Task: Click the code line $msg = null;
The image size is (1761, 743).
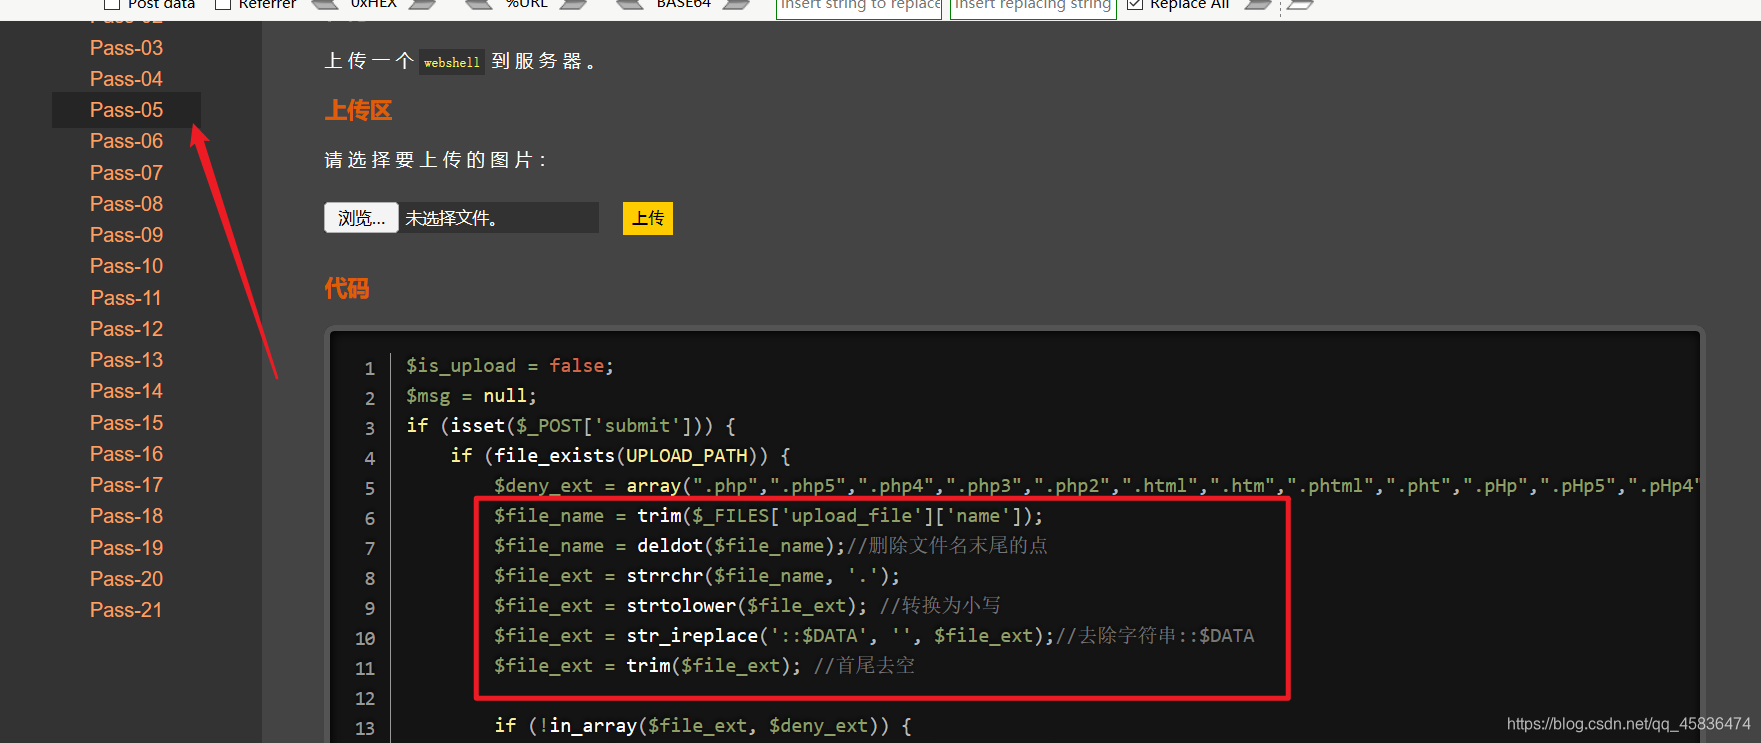Action: pyautogui.click(x=471, y=396)
